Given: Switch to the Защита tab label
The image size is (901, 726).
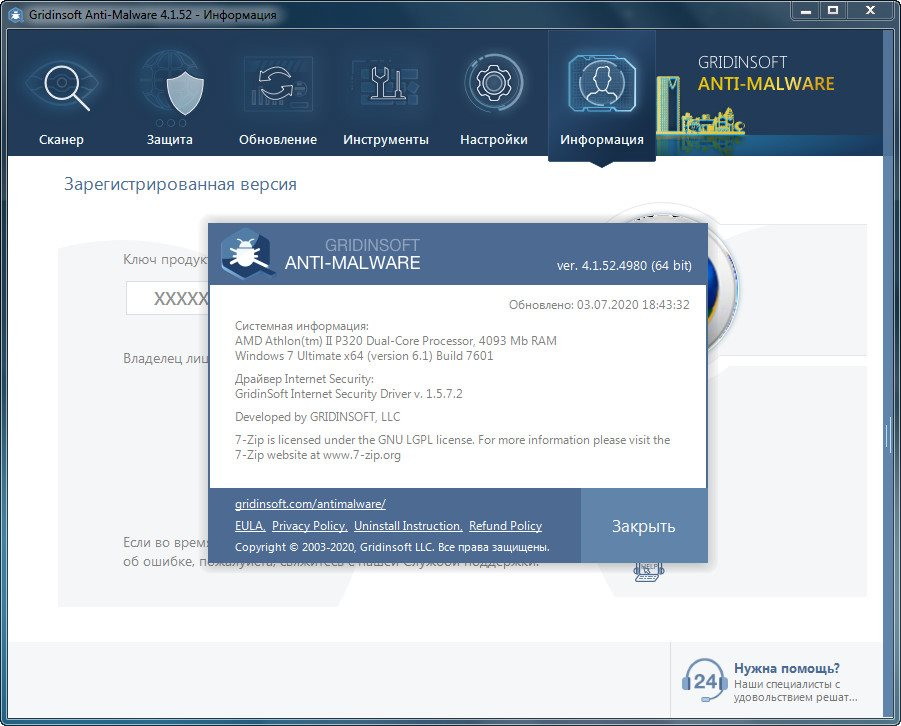Looking at the screenshot, I should 170,140.
